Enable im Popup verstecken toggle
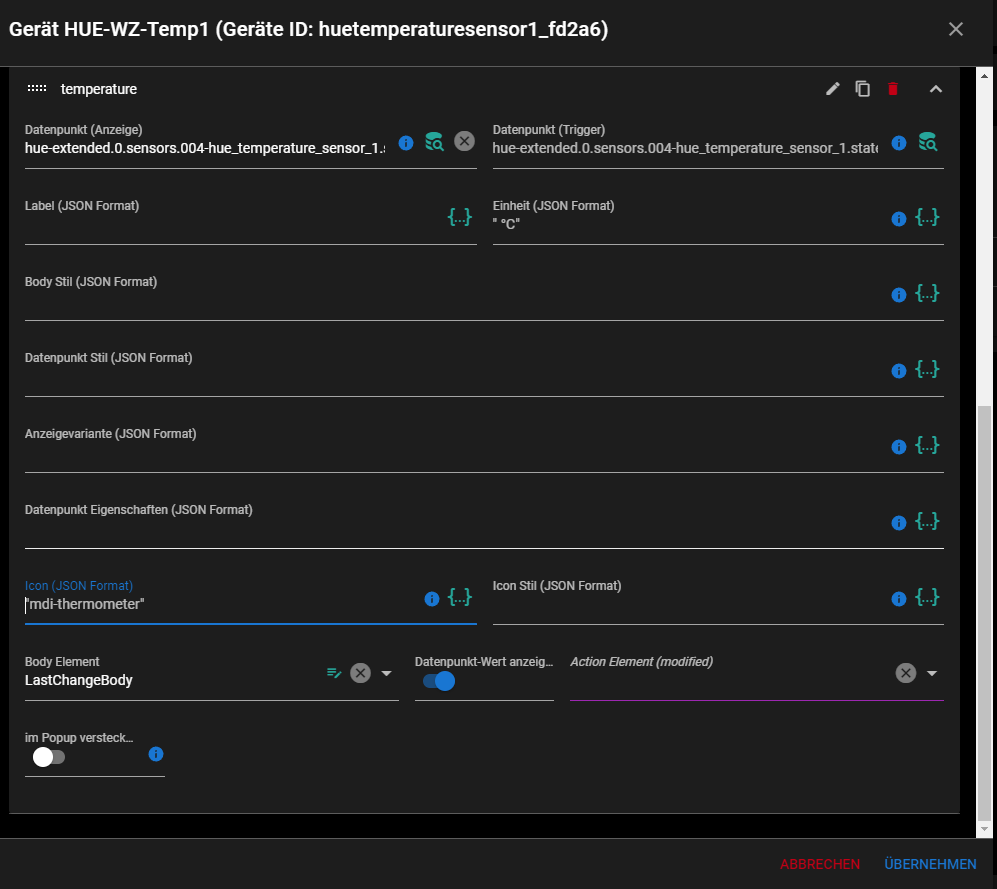The height and width of the screenshot is (889, 997). [x=46, y=757]
